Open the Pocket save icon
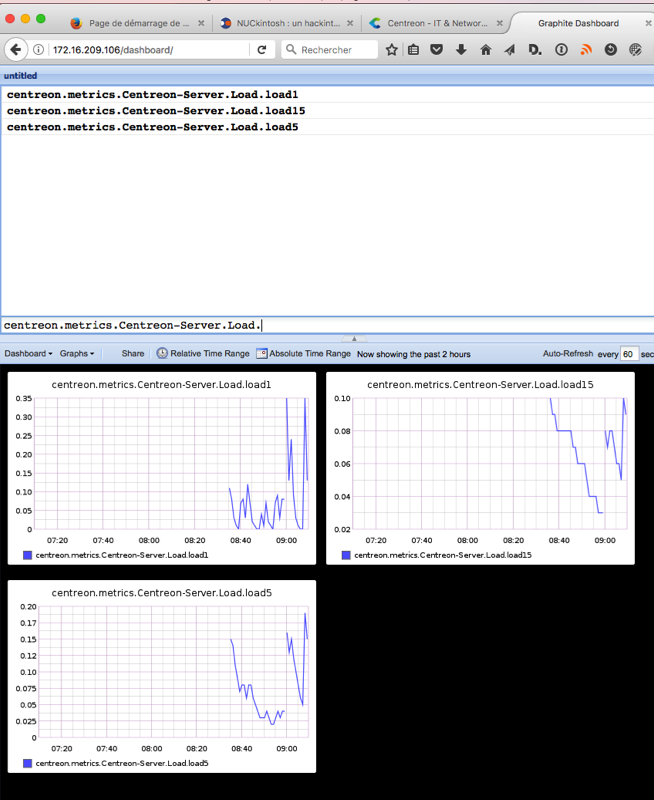654x800 pixels. (x=437, y=49)
